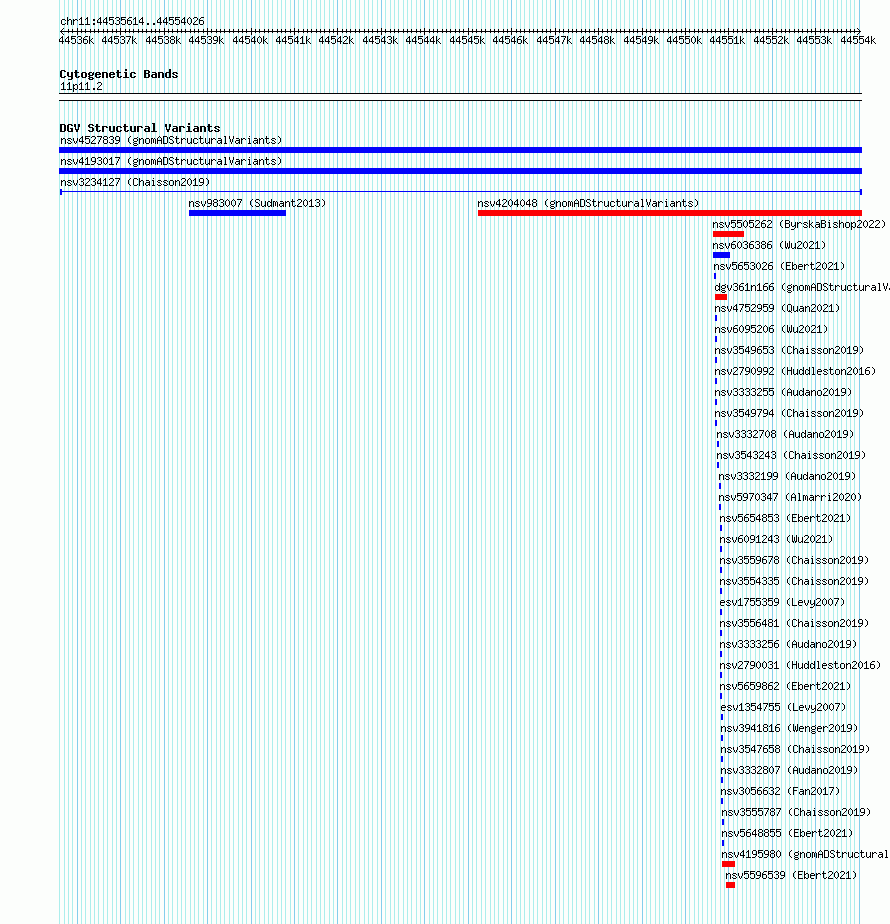Click the 44551k ruler tick label

tap(727, 41)
